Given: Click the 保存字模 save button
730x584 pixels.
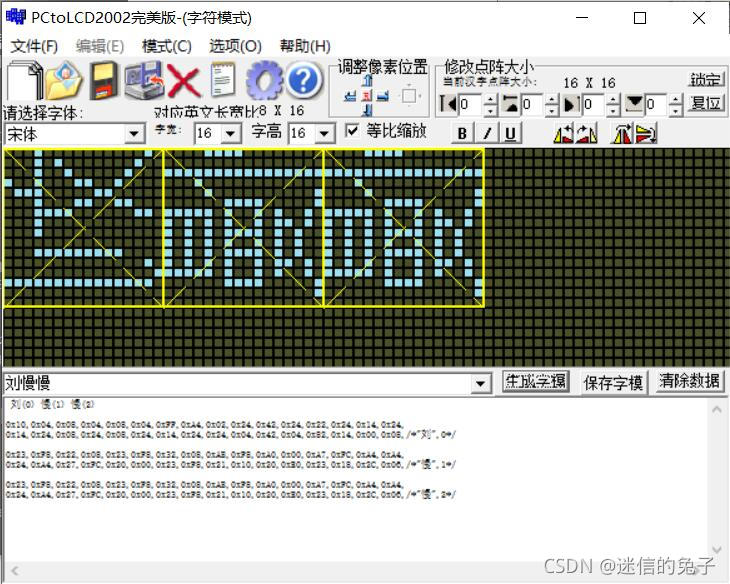Looking at the screenshot, I should click(613, 383).
